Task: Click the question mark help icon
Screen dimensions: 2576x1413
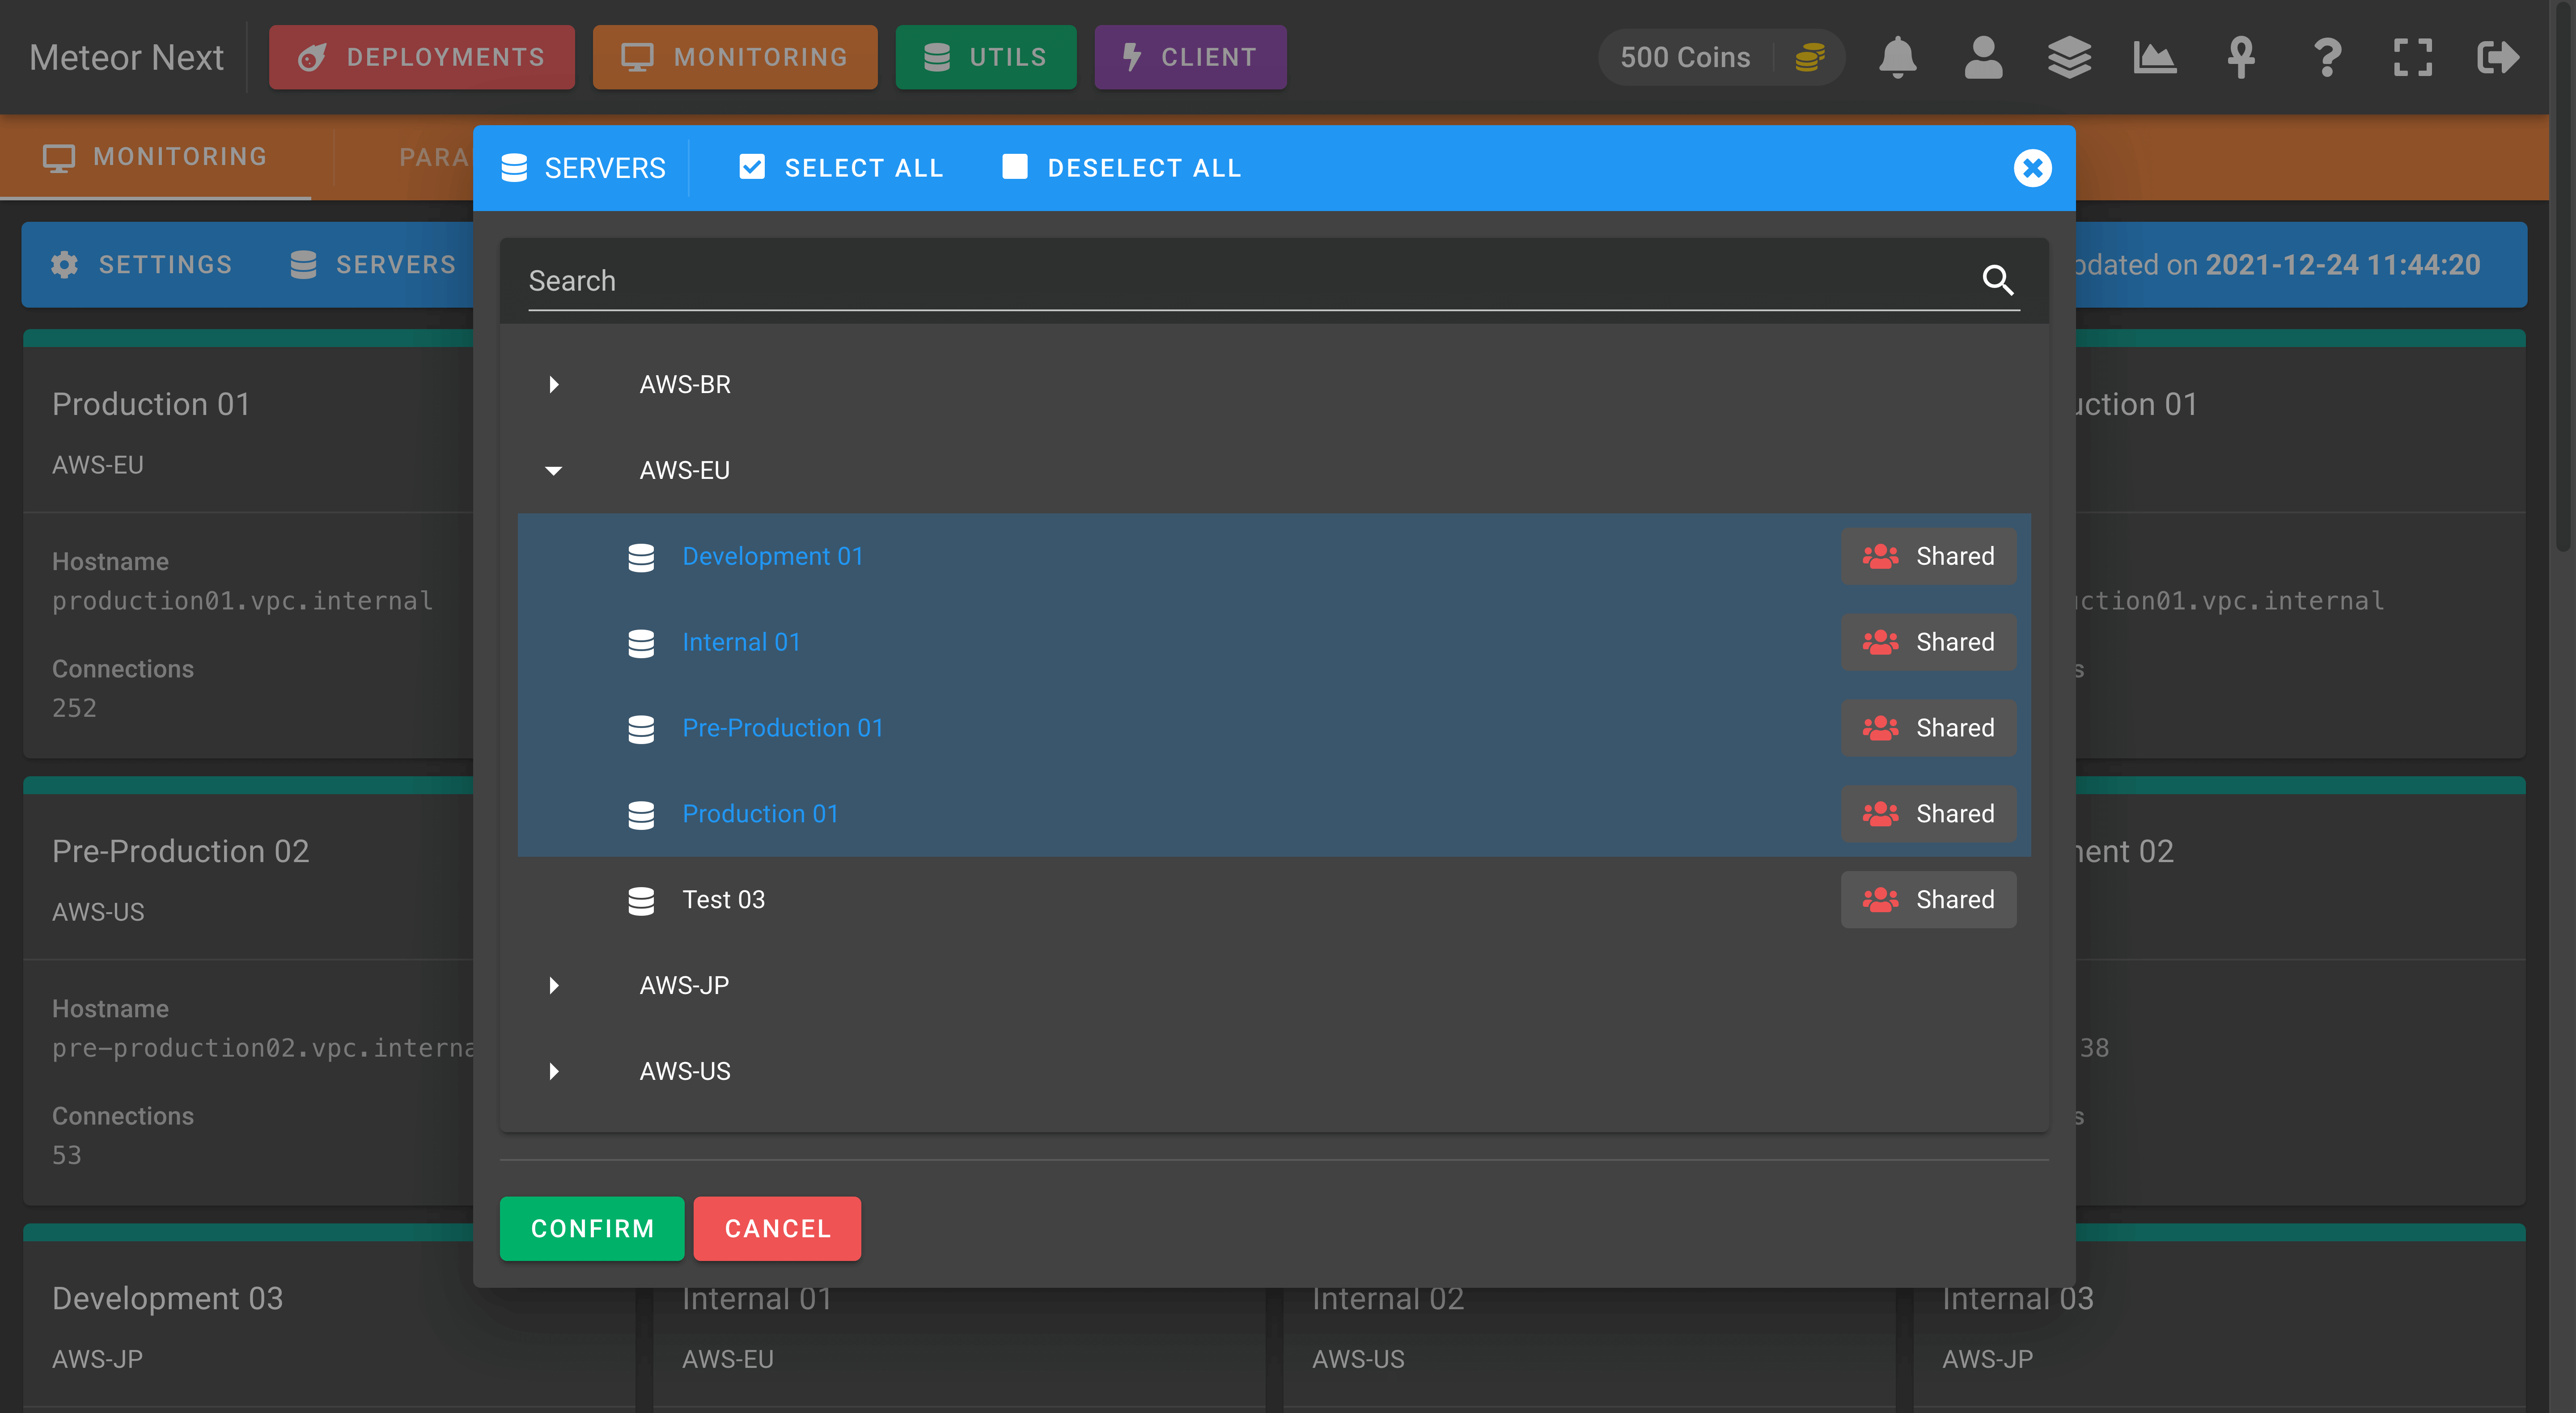Action: point(2327,57)
